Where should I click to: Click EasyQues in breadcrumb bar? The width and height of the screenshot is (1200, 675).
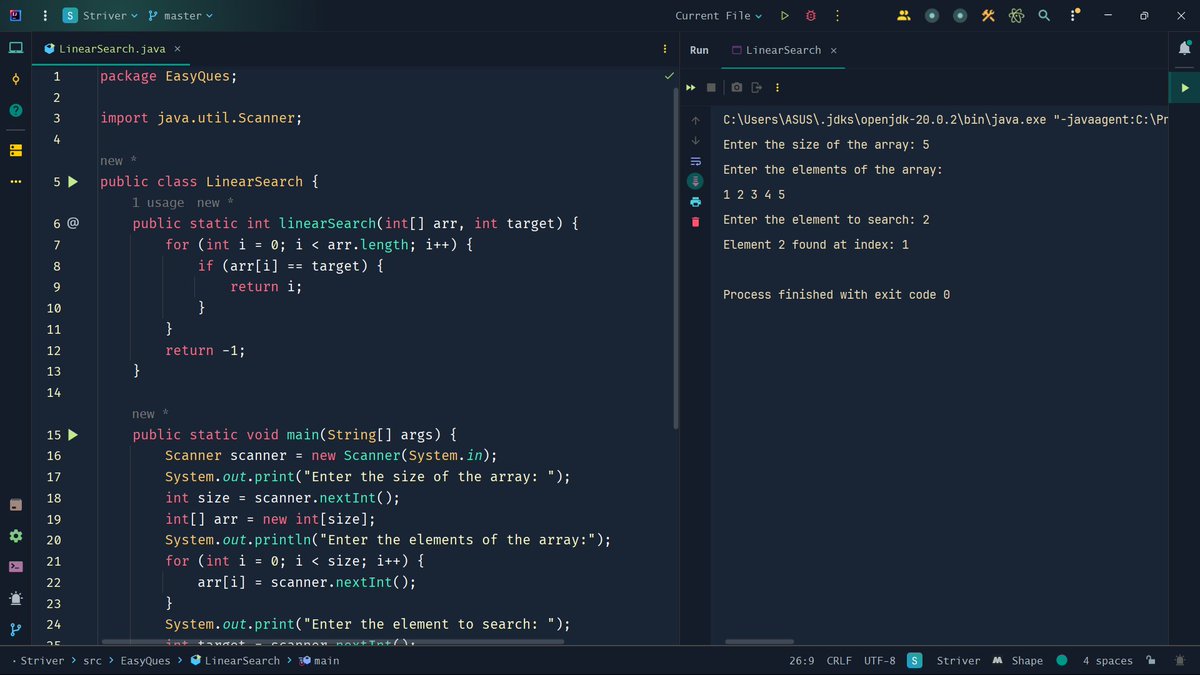(146, 660)
